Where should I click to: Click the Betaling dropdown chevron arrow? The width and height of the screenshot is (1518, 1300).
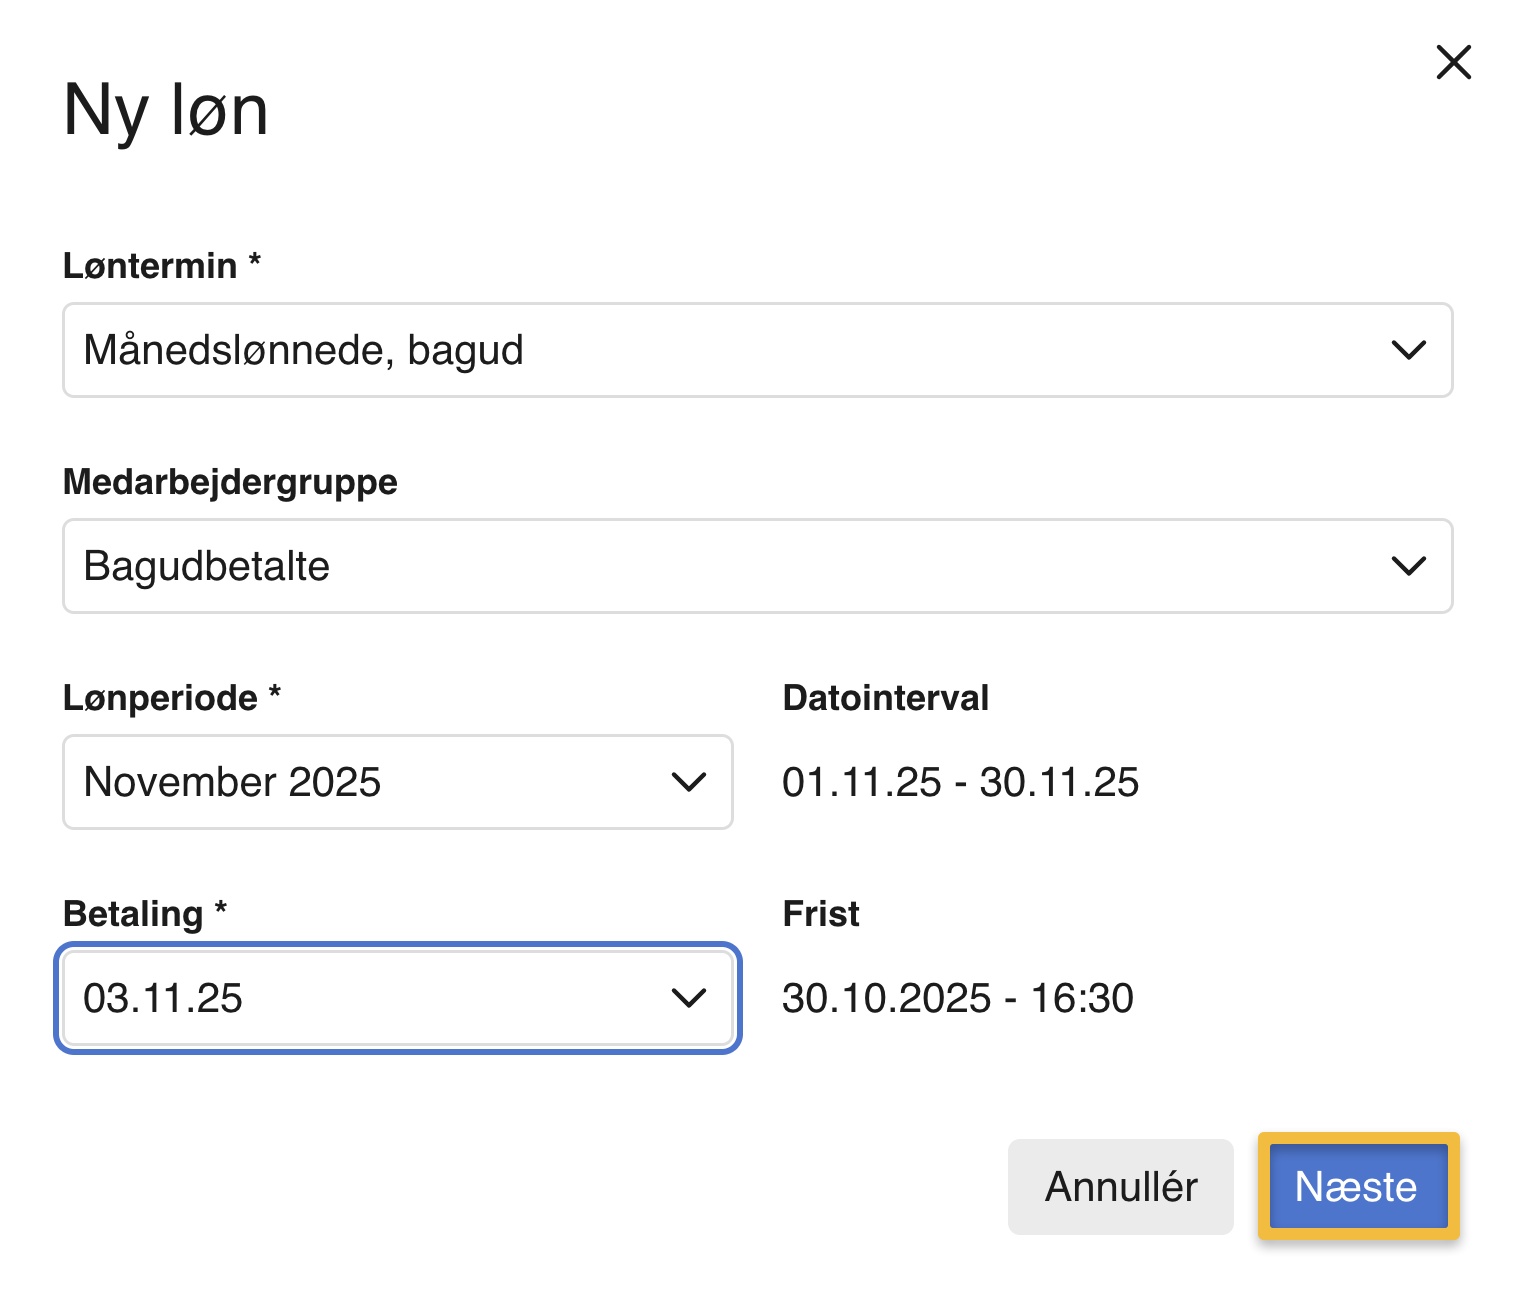(x=689, y=998)
